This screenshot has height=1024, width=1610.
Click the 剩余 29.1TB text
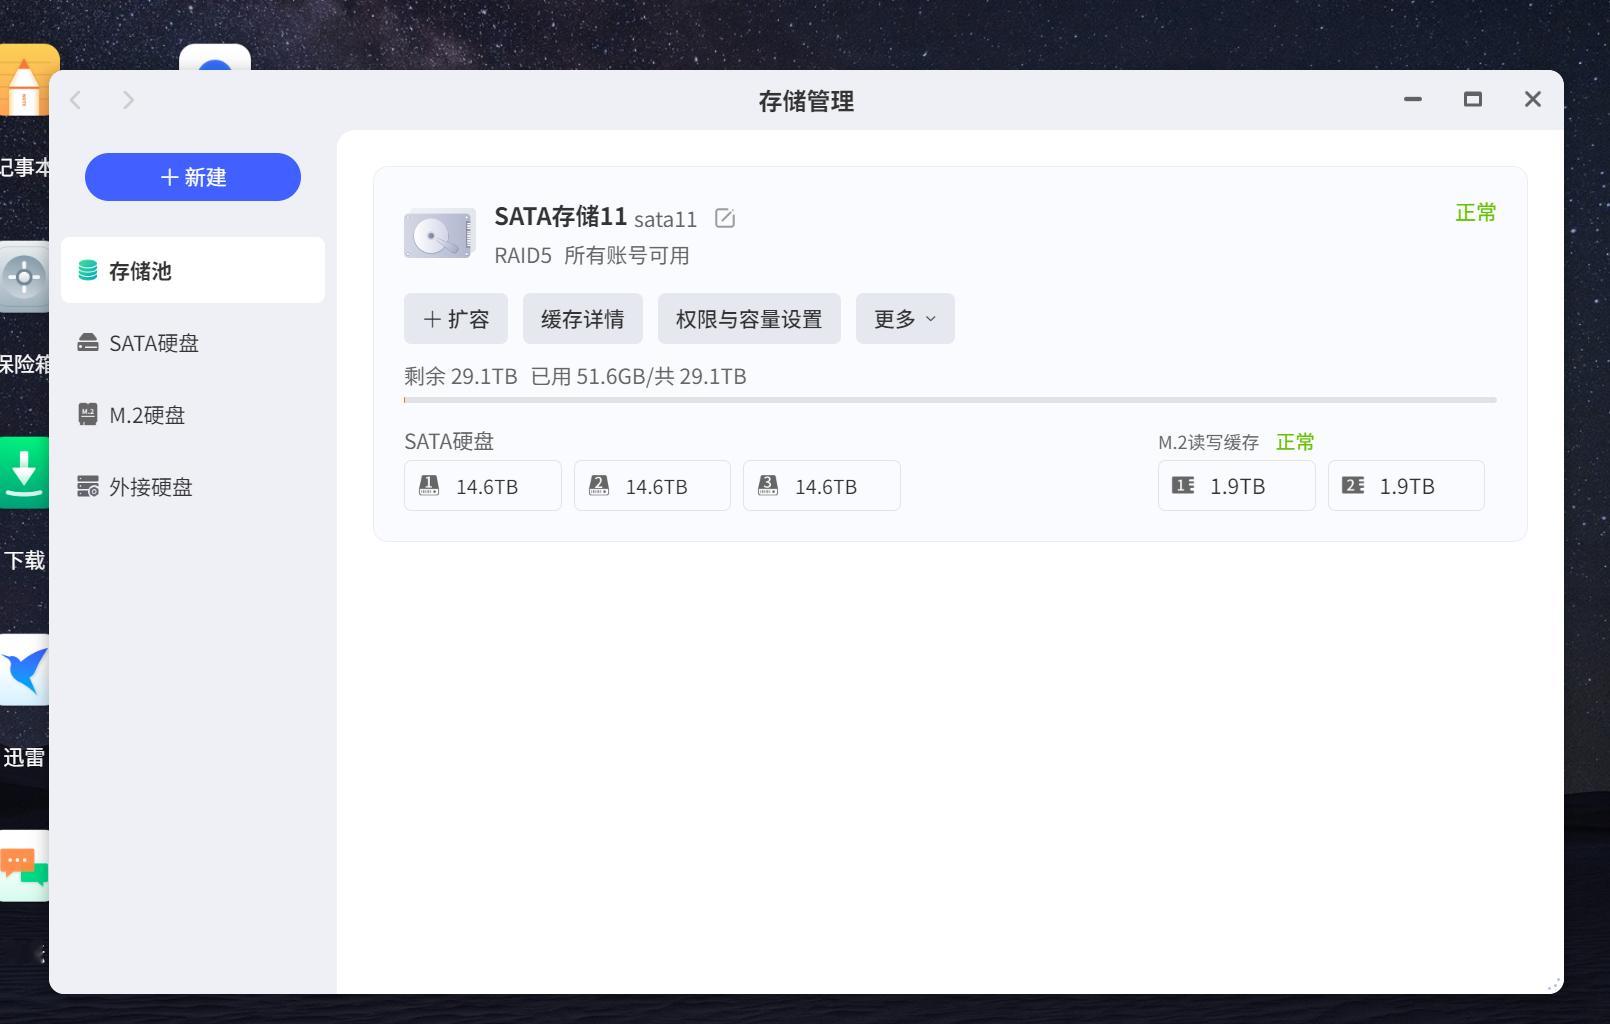pos(461,376)
